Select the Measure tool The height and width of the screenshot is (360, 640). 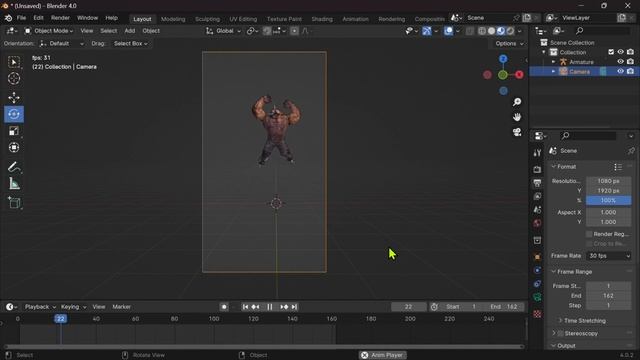(x=14, y=184)
